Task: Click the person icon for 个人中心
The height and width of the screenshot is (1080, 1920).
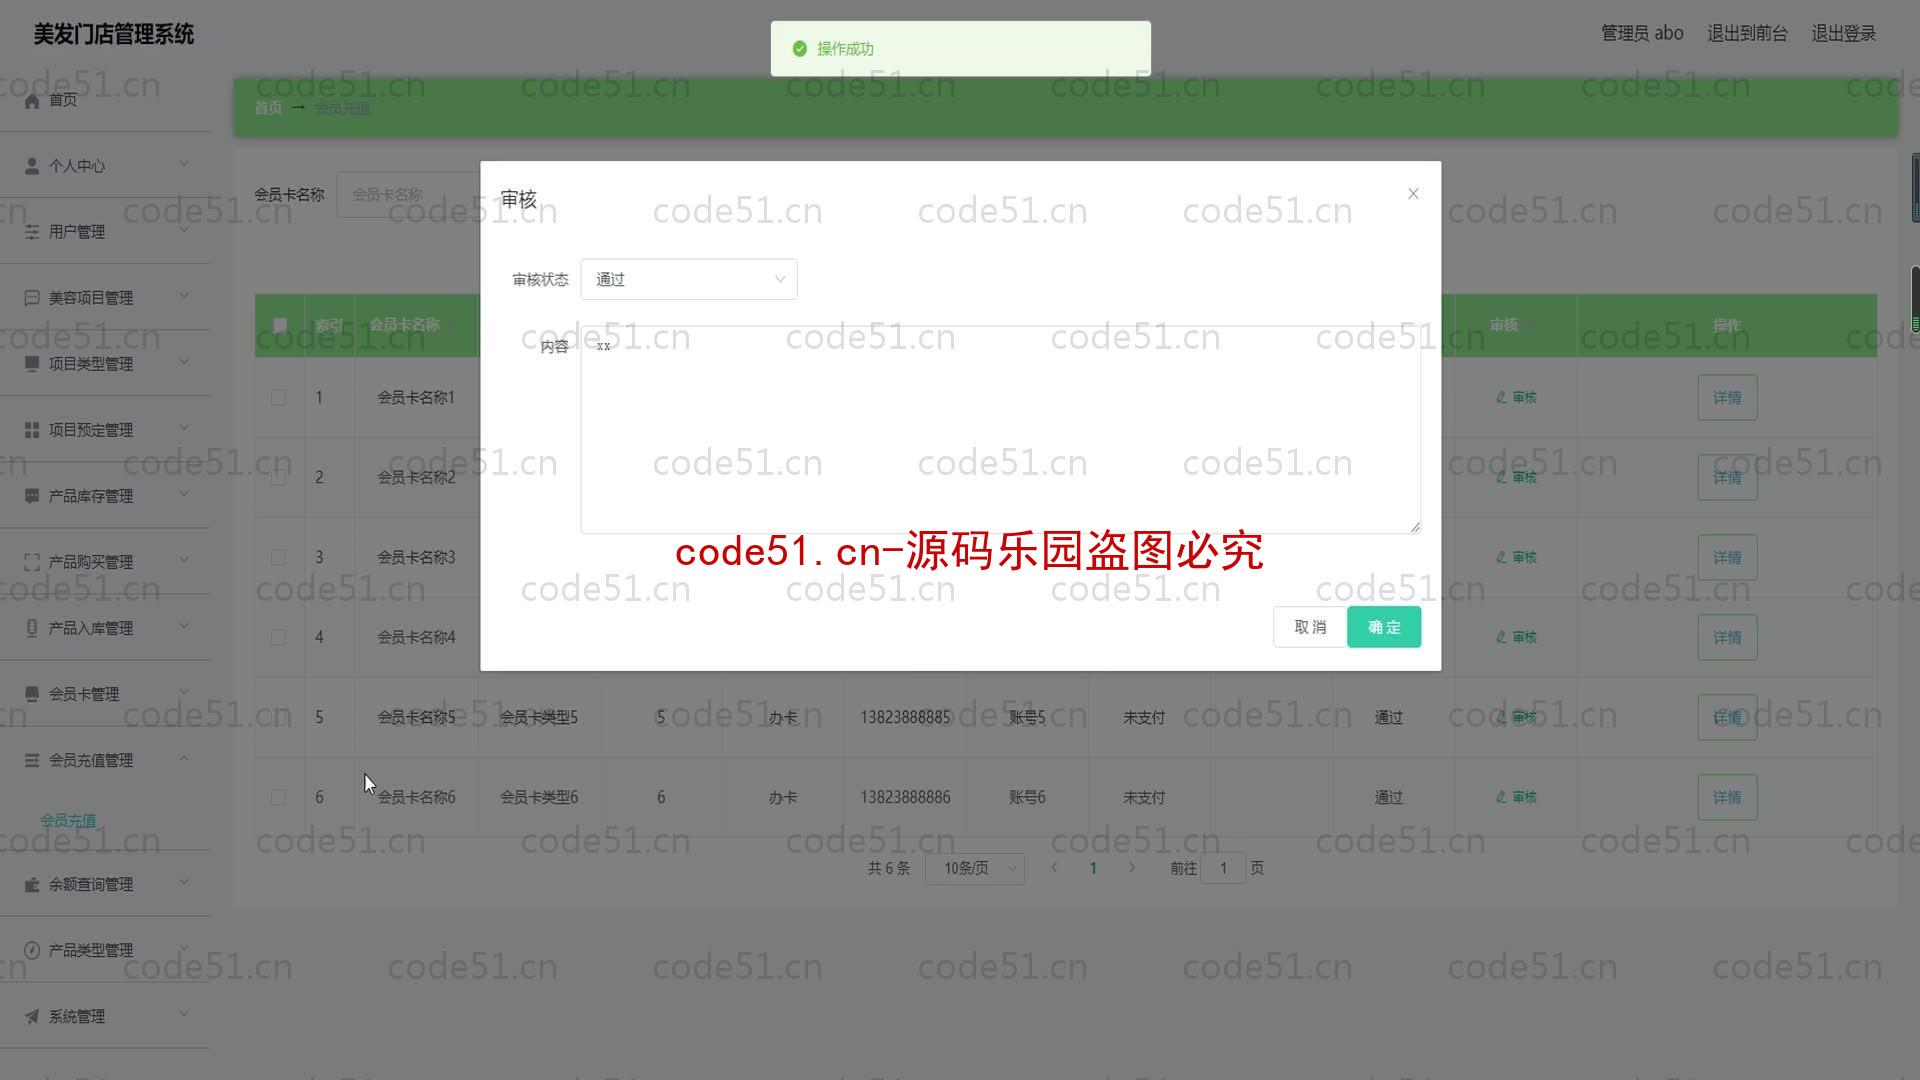Action: pos(32,166)
